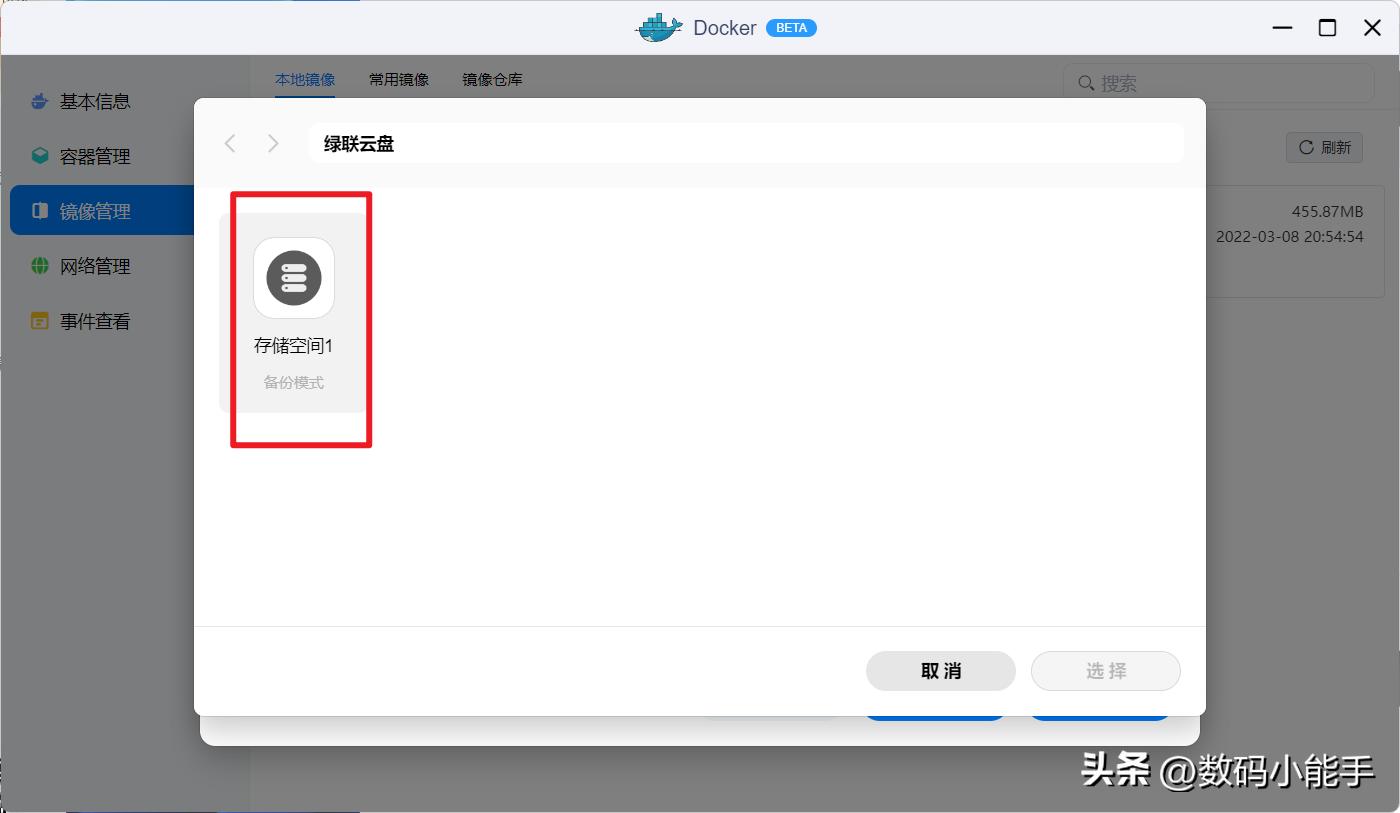Navigate forward with the right arrow
This screenshot has width=1400, height=813.
click(x=272, y=143)
